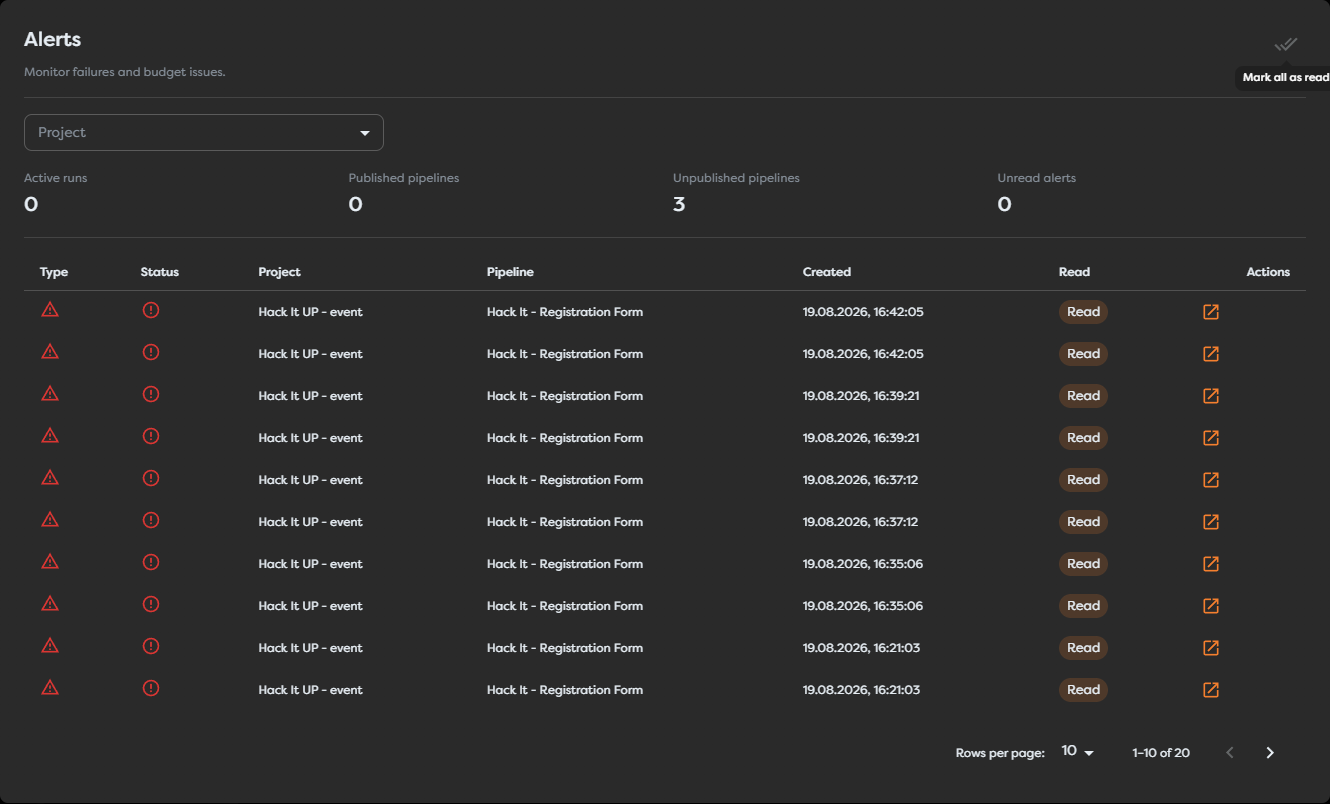Viewport: 1330px width, 804px height.
Task: Click the Type column header
Action: [x=54, y=272]
